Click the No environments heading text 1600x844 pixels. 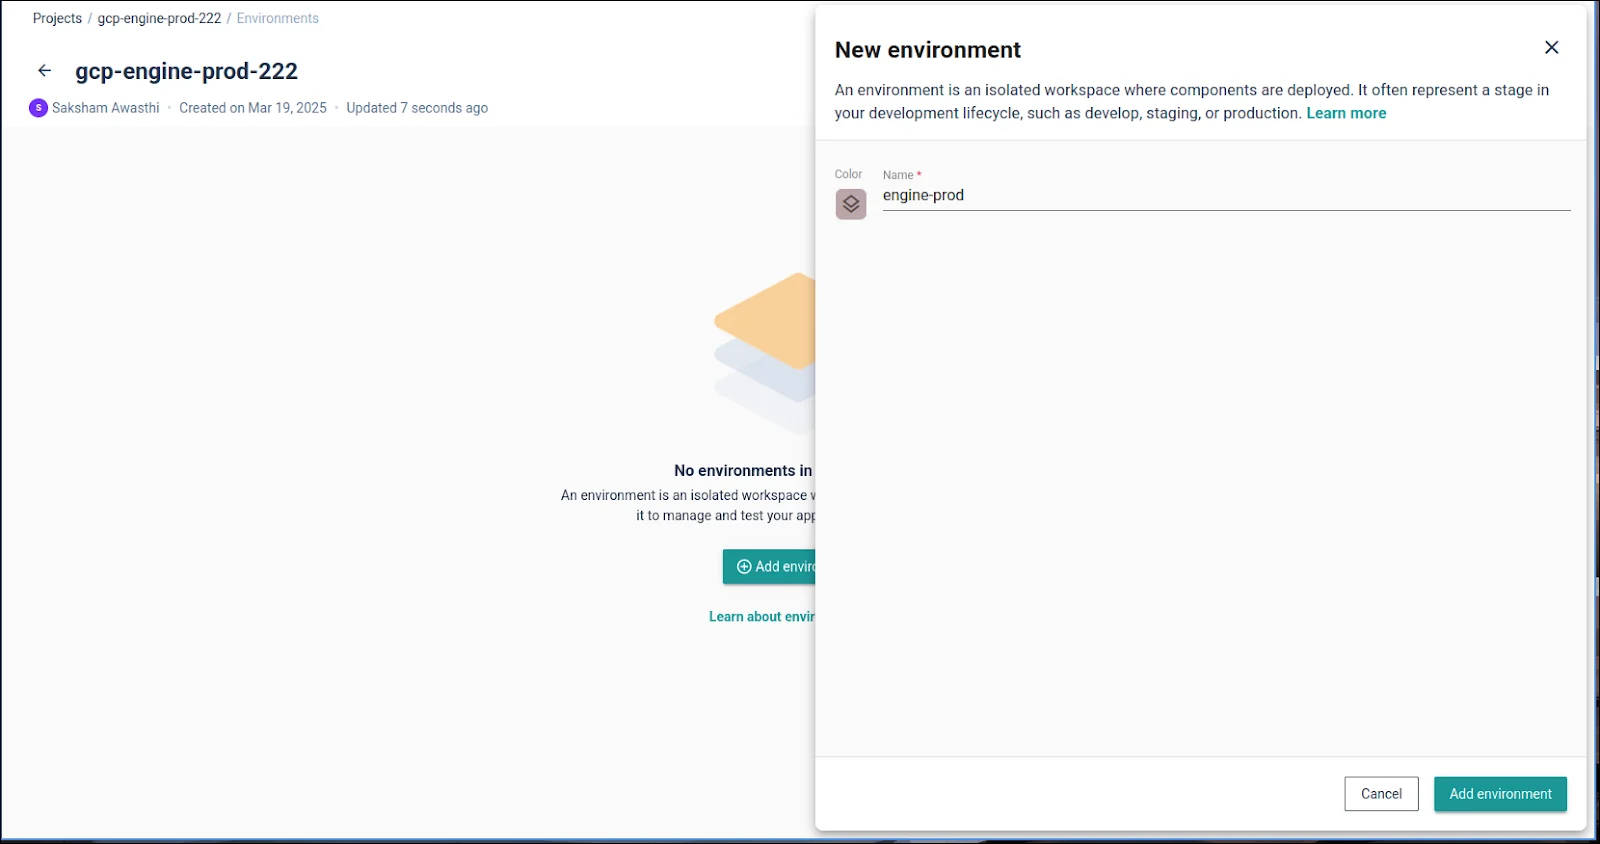743,470
